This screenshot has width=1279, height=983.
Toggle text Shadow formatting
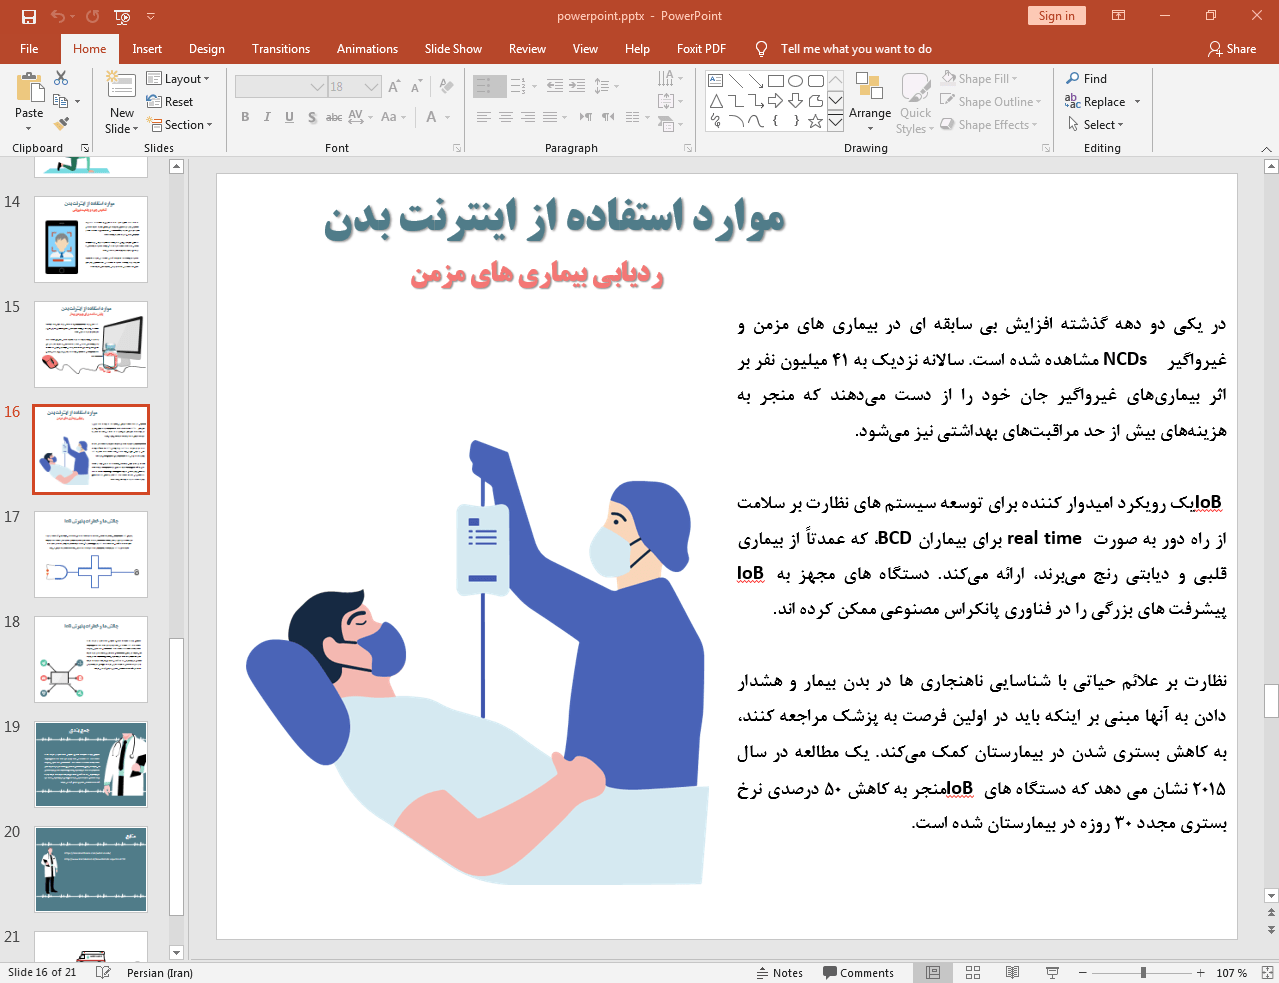pos(312,117)
